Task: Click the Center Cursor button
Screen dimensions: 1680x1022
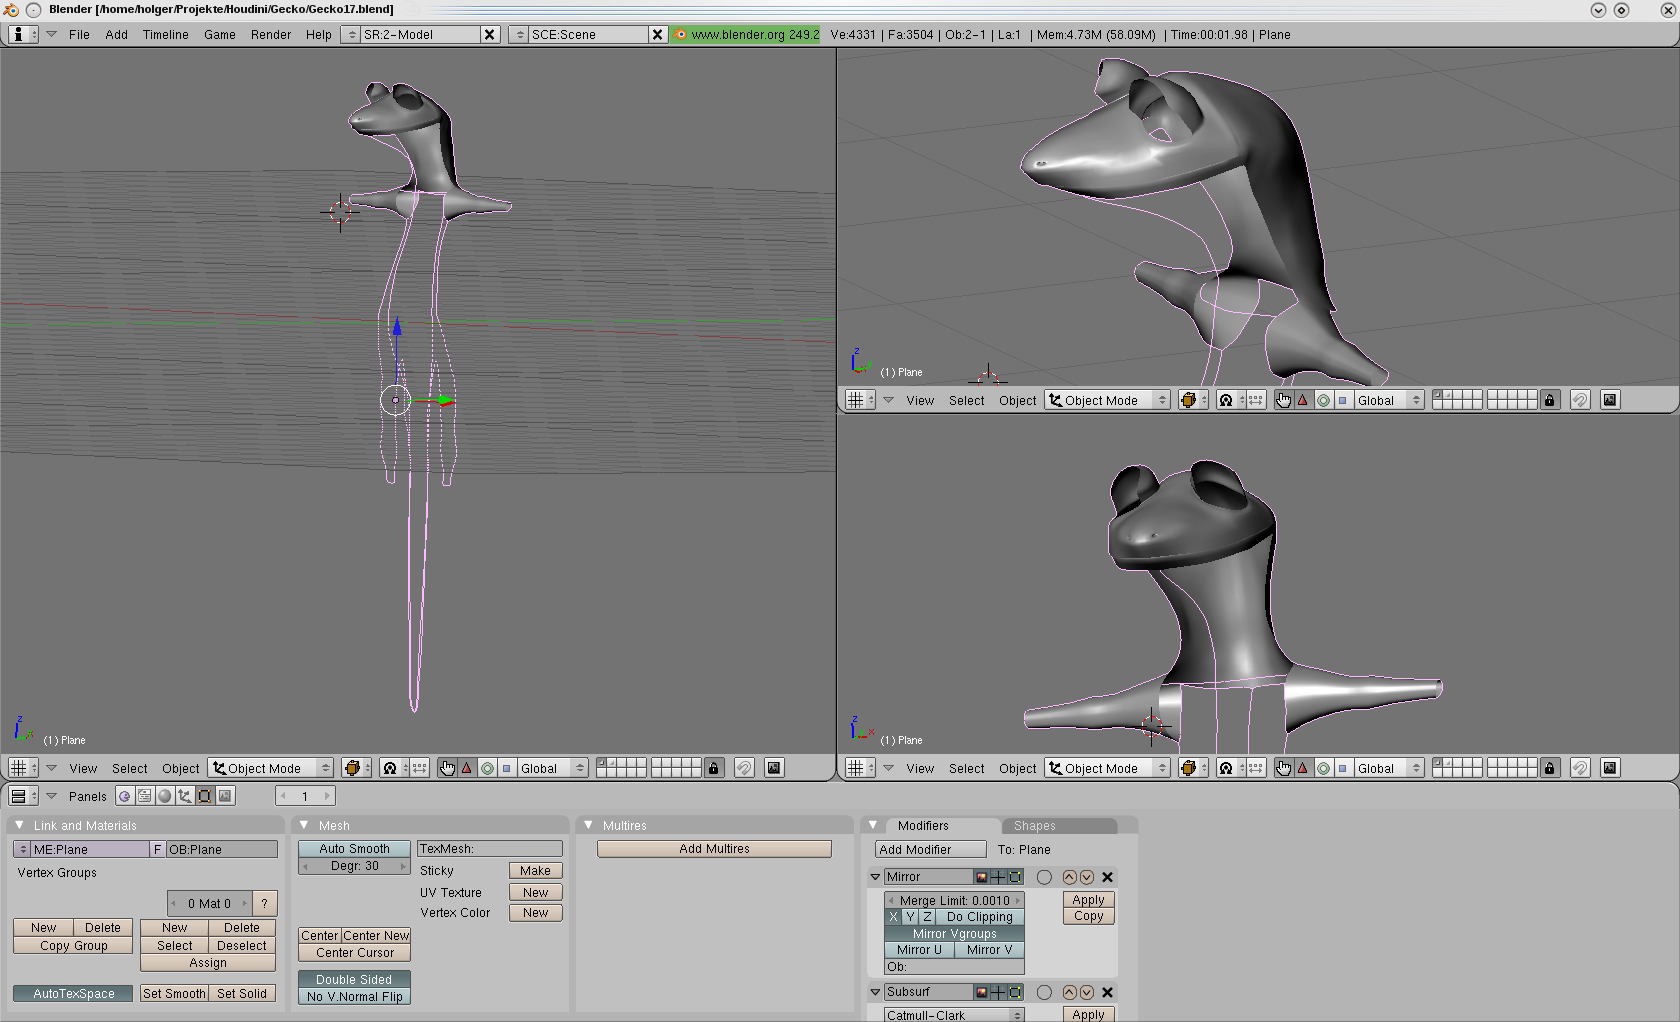Action: point(354,953)
